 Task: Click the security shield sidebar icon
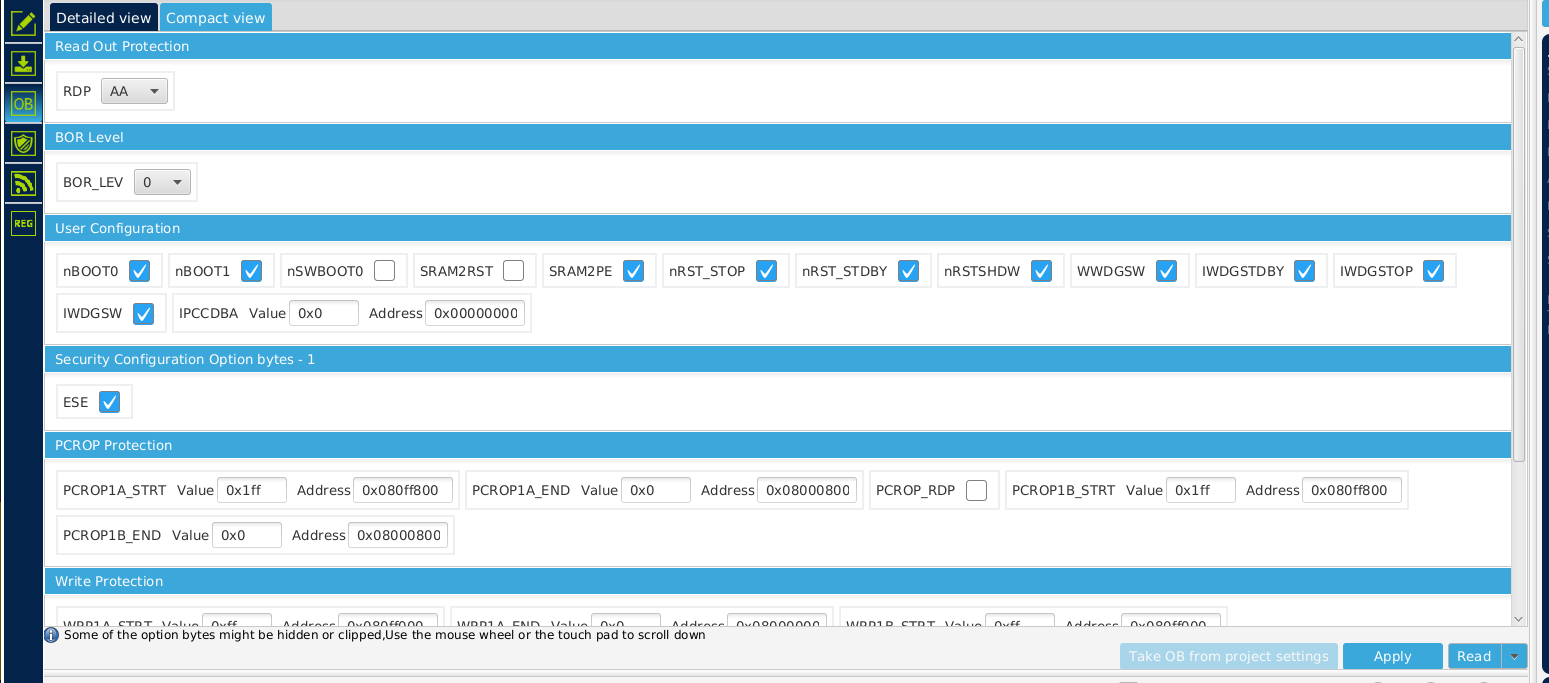(22, 142)
